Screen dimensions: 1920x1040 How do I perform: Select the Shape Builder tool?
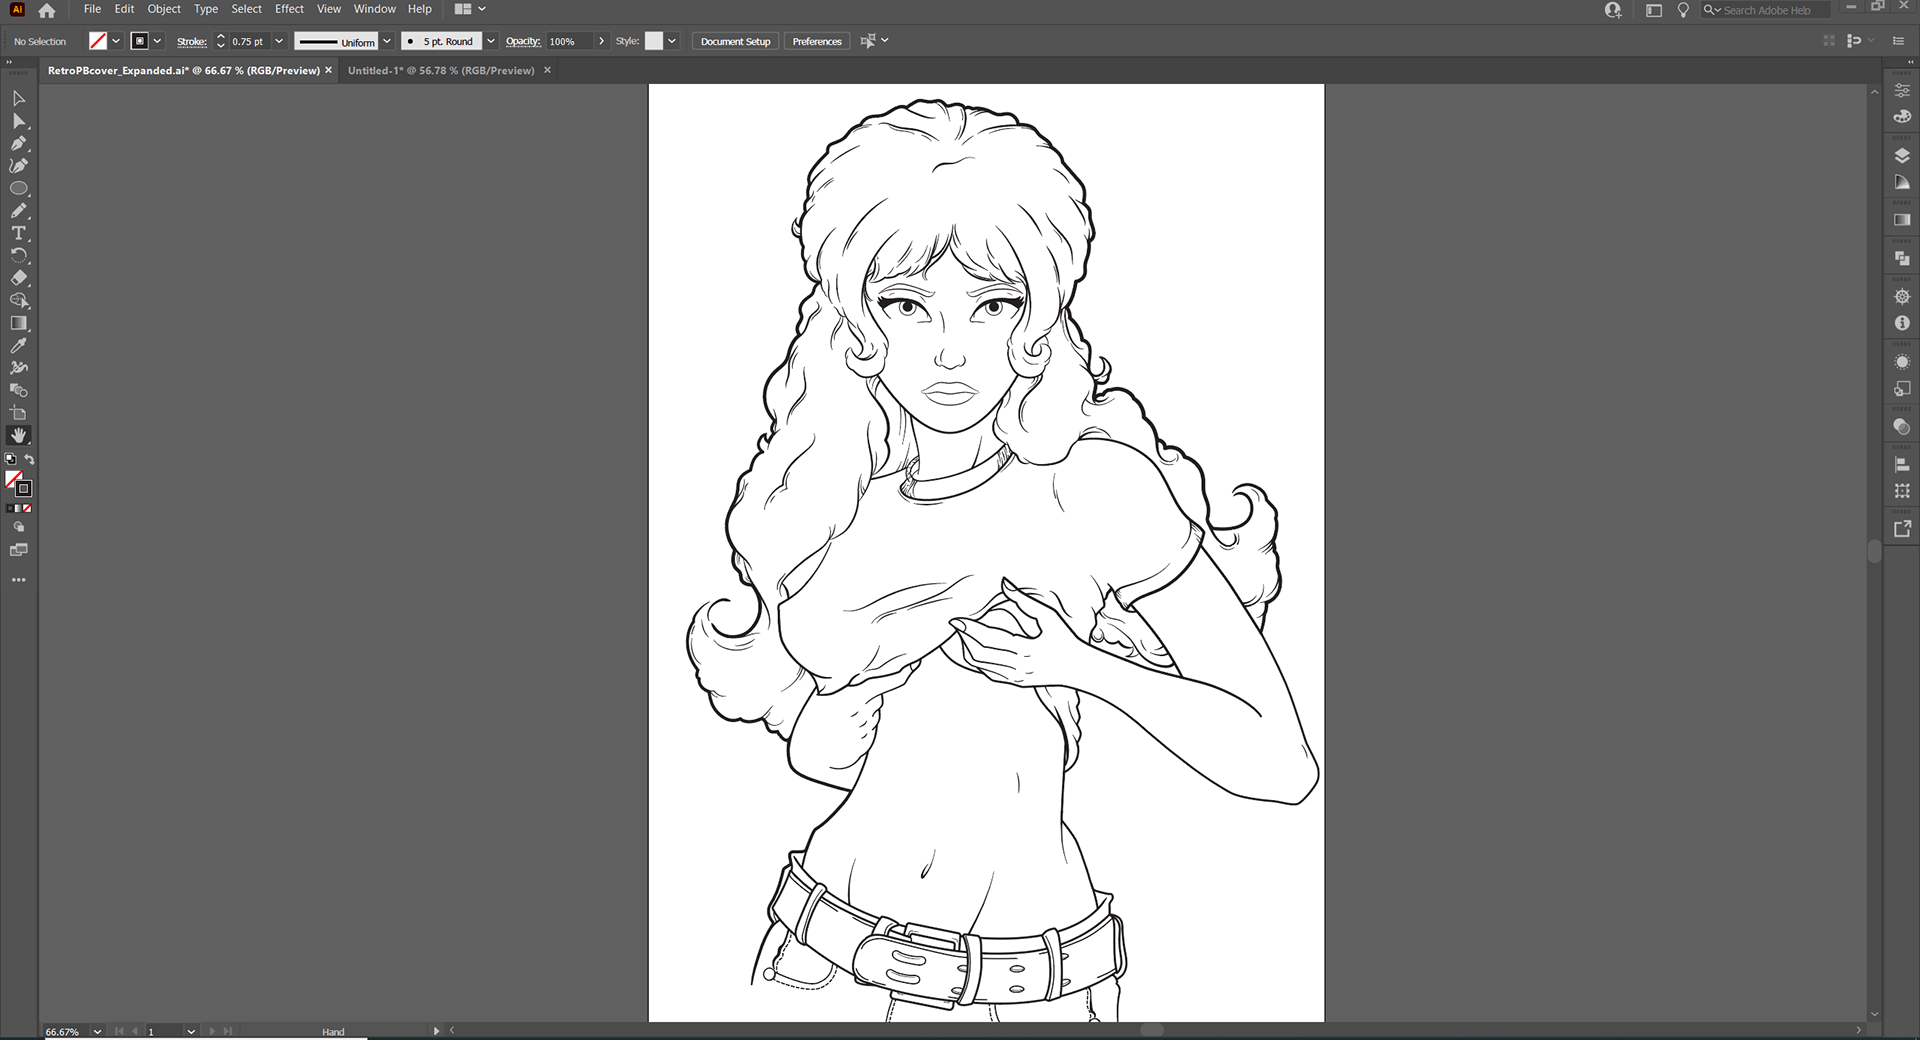click(x=18, y=301)
